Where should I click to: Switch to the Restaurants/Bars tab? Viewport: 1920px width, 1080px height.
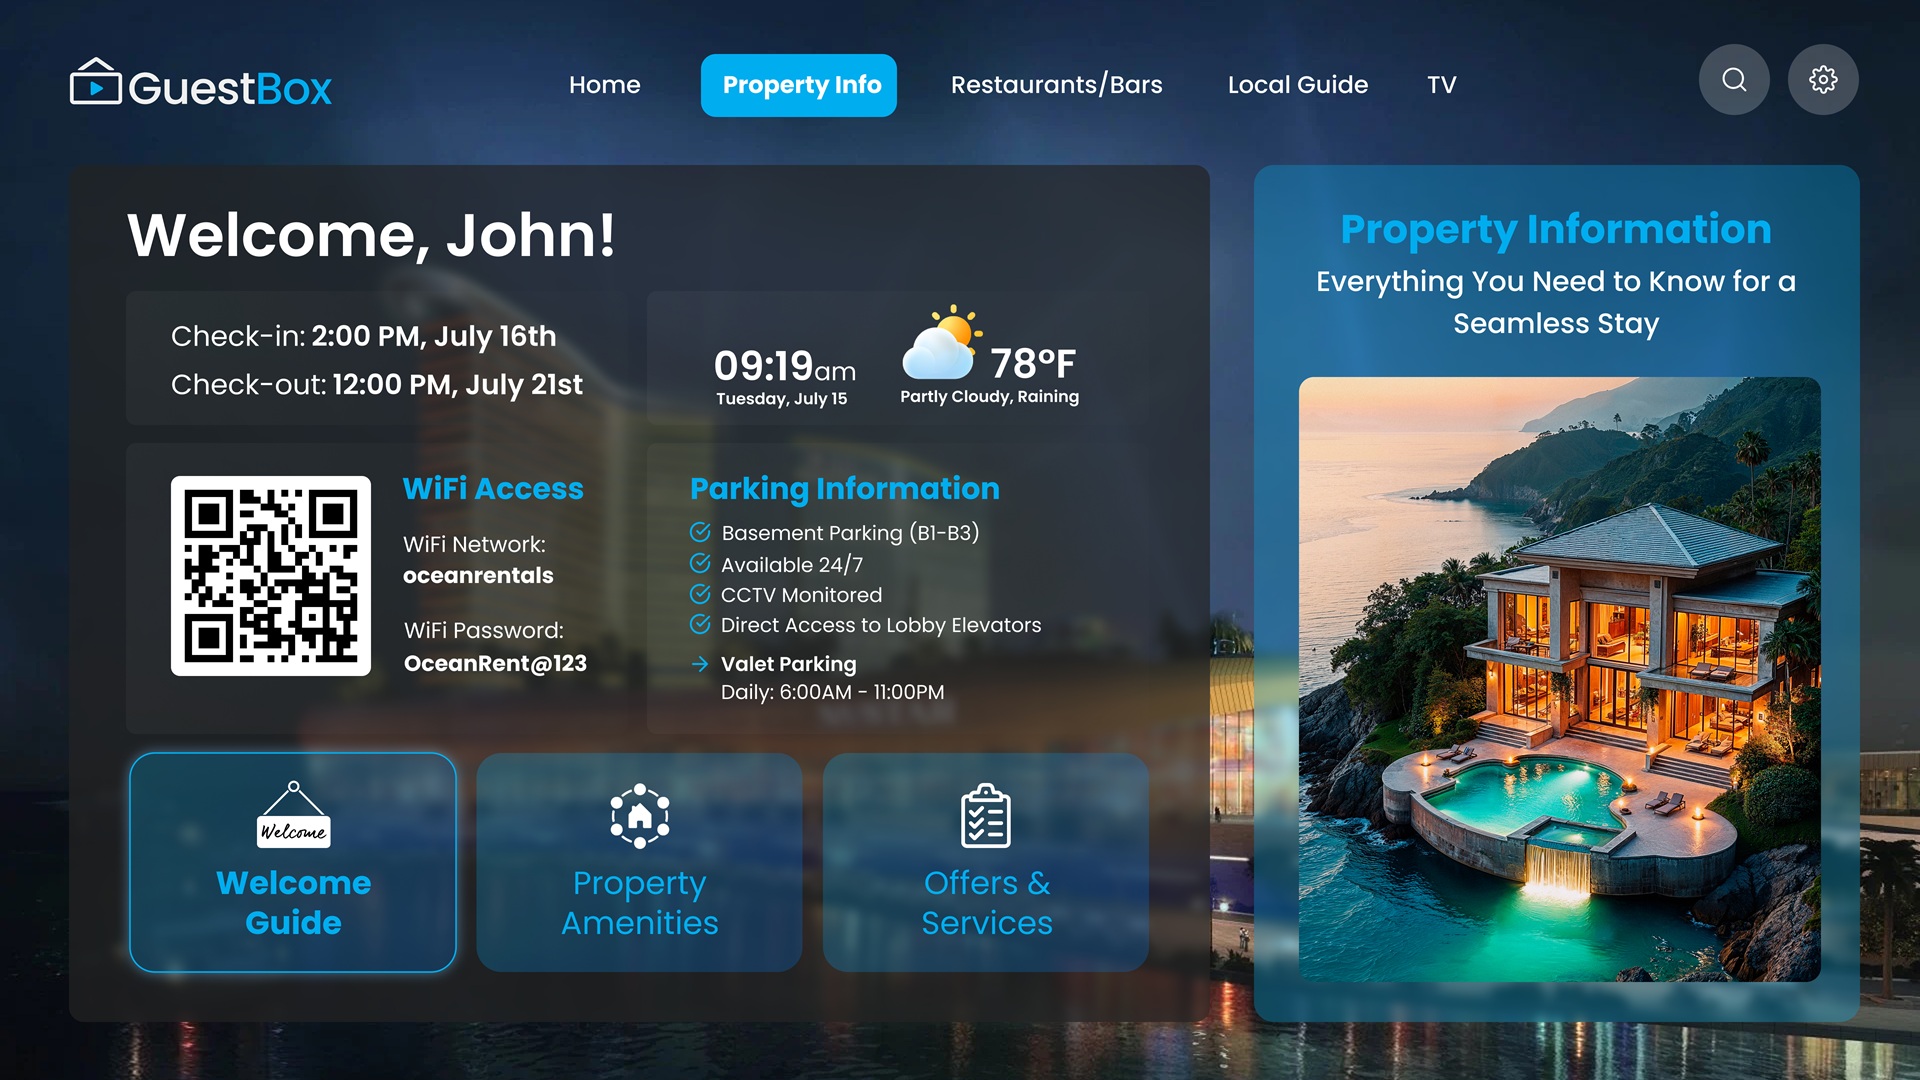(1056, 85)
